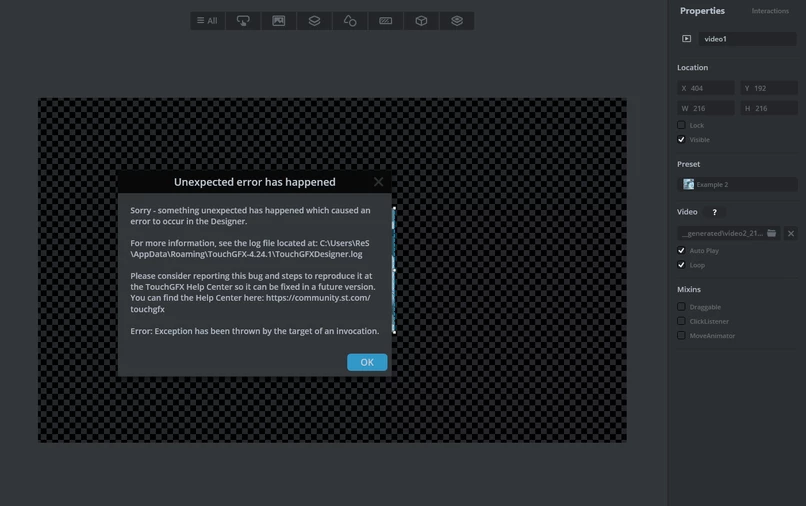
Task: Select the All widgets category
Action: [207, 21]
